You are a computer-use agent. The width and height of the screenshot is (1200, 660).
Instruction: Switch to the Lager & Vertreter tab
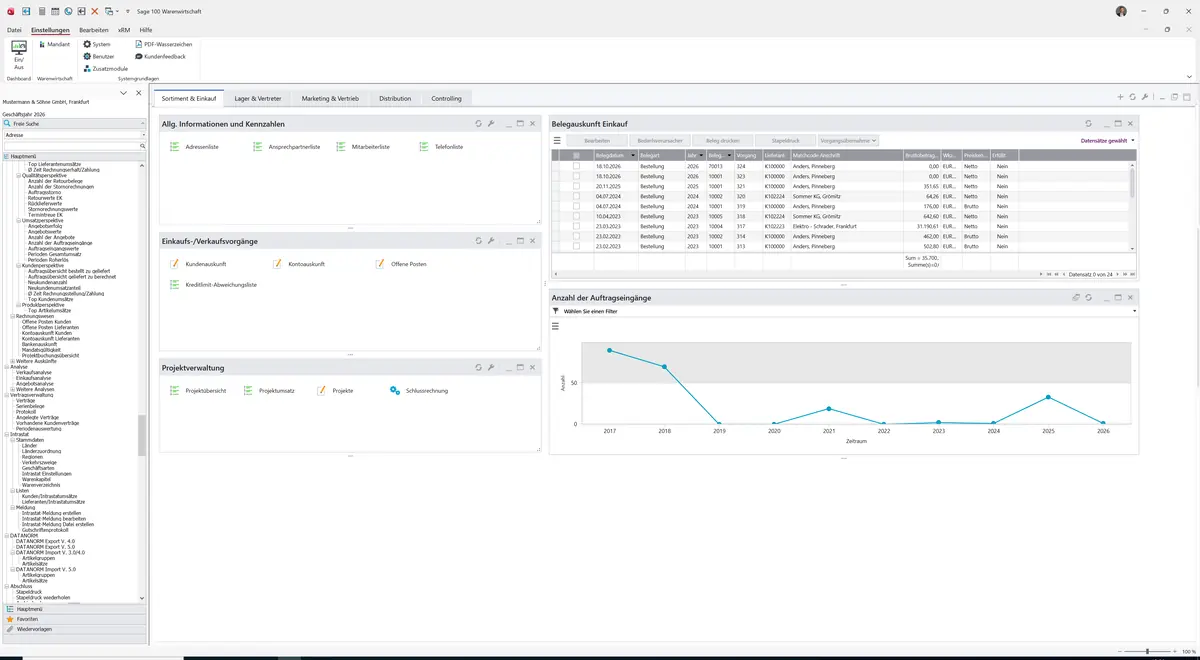[258, 99]
